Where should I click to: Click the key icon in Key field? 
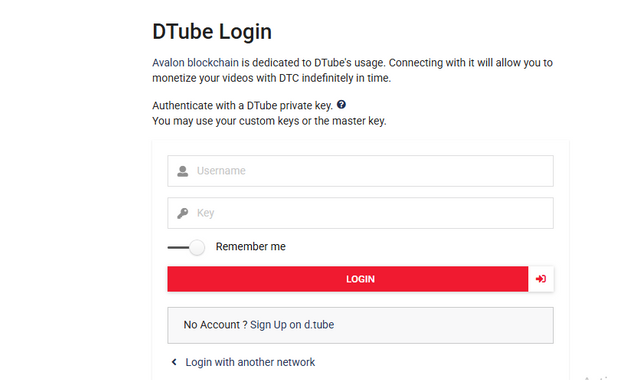coord(183,213)
